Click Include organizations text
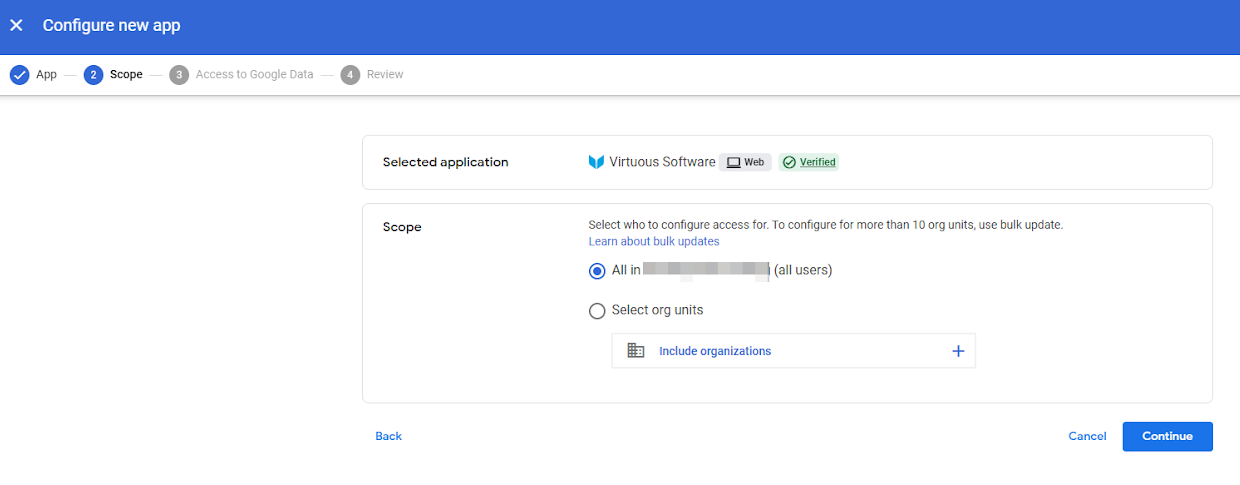 coord(715,351)
